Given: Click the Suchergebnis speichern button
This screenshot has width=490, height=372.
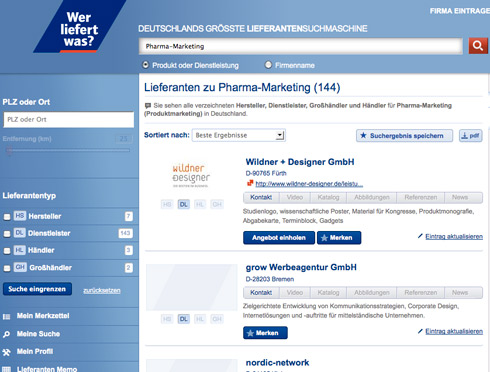Looking at the screenshot, I should tap(404, 136).
